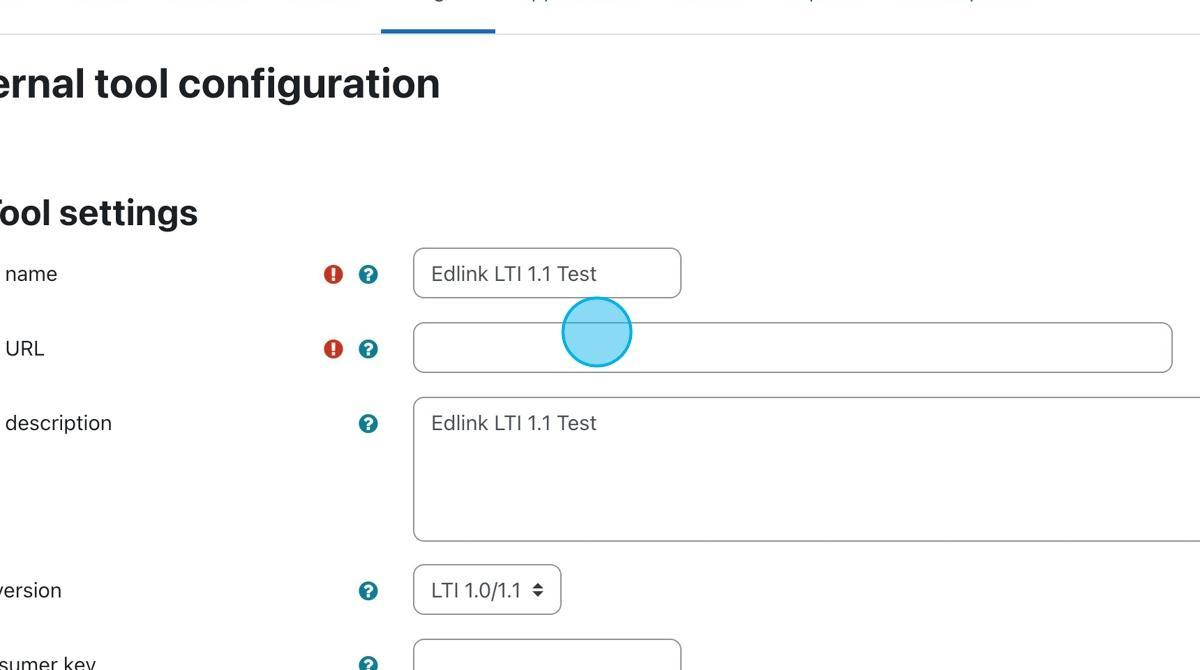Open the help popup for Tool description
1200x670 pixels.
click(x=368, y=423)
